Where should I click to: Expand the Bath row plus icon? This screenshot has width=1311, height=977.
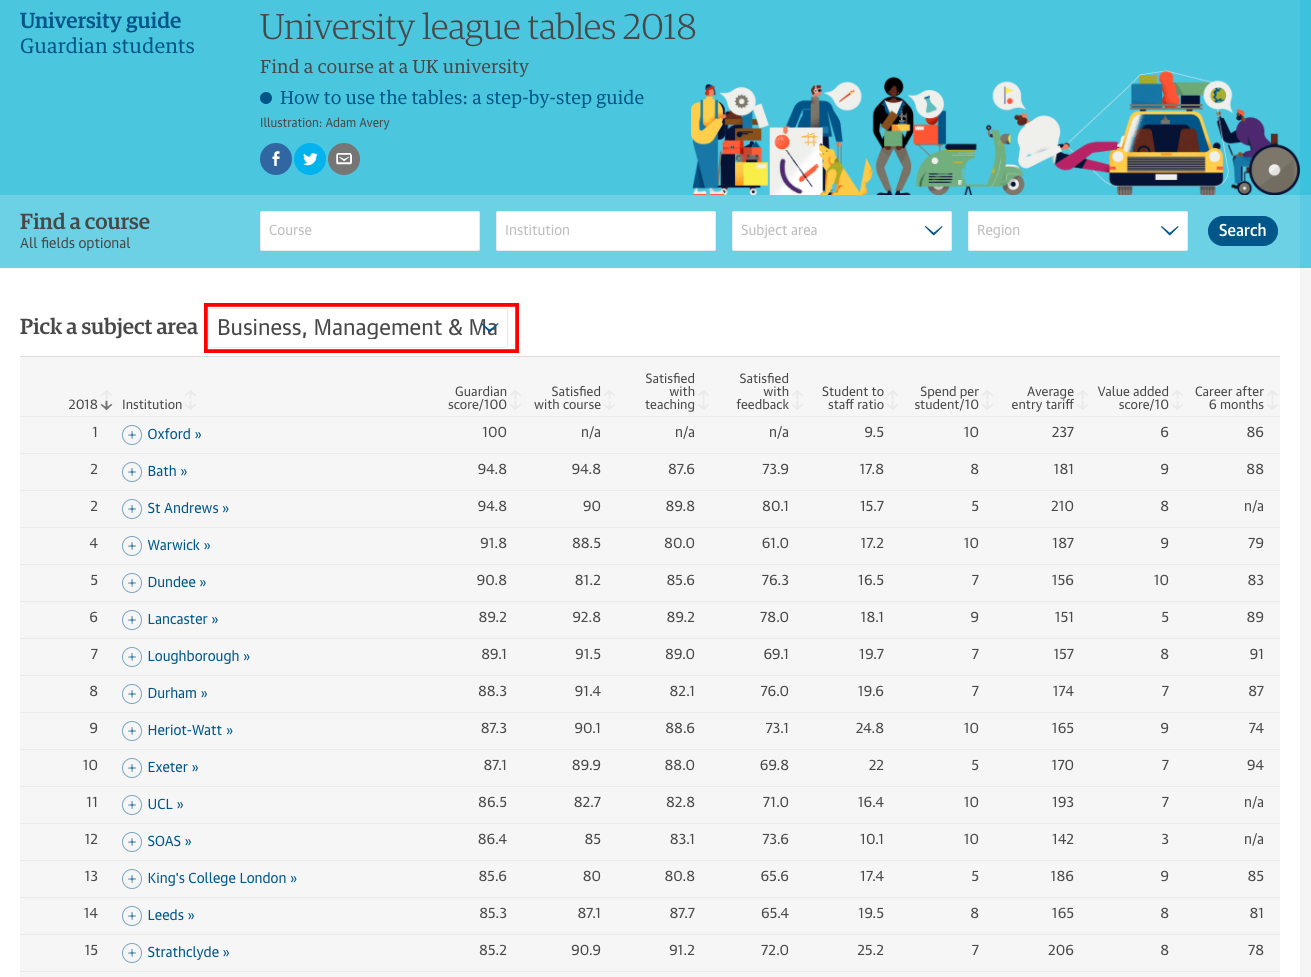point(132,472)
